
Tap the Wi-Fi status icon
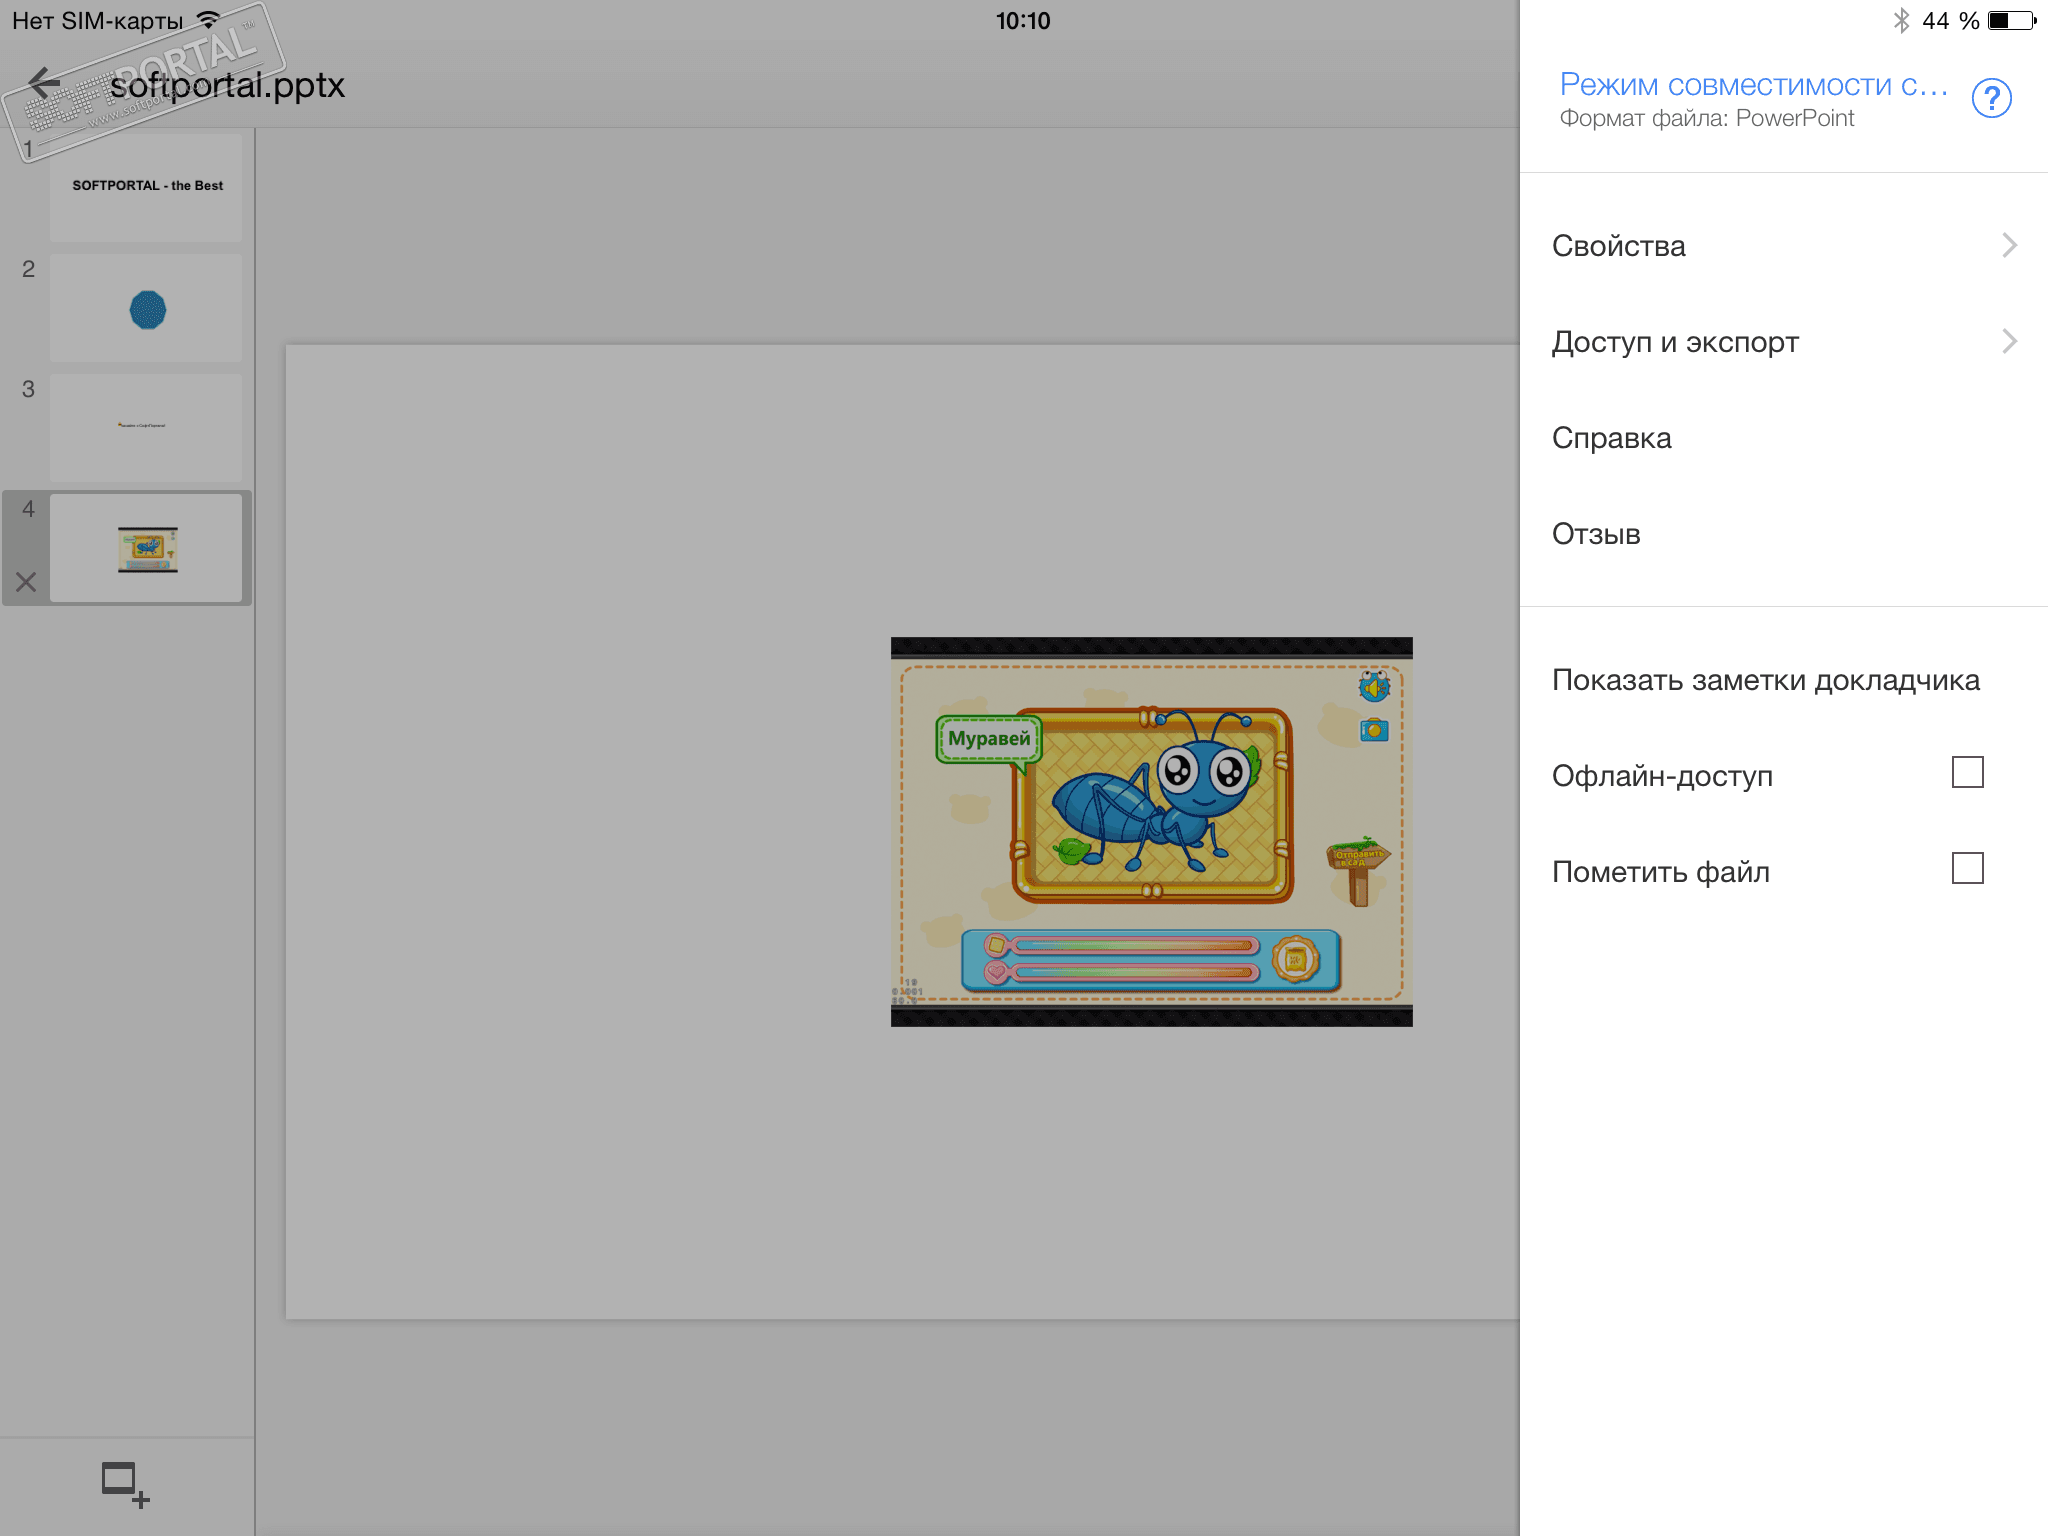tap(209, 20)
